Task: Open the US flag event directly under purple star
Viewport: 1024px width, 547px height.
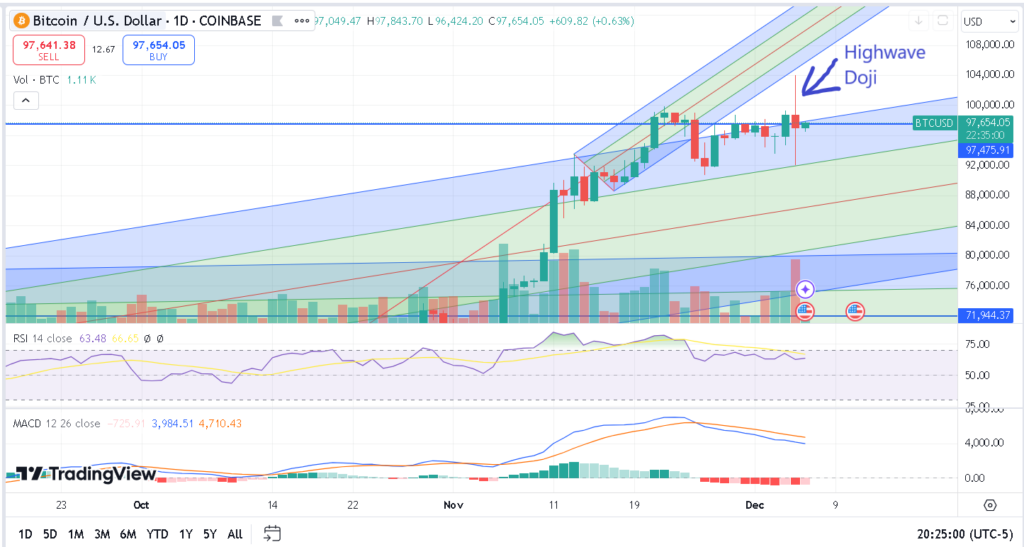Action: pos(805,311)
